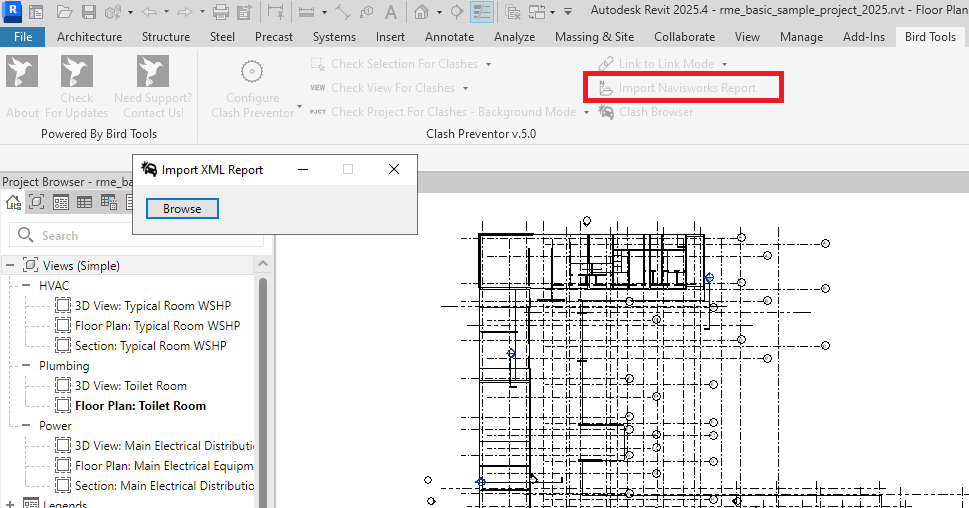The image size is (969, 508).
Task: Click the Clash Browser car crash icon
Action: point(606,112)
